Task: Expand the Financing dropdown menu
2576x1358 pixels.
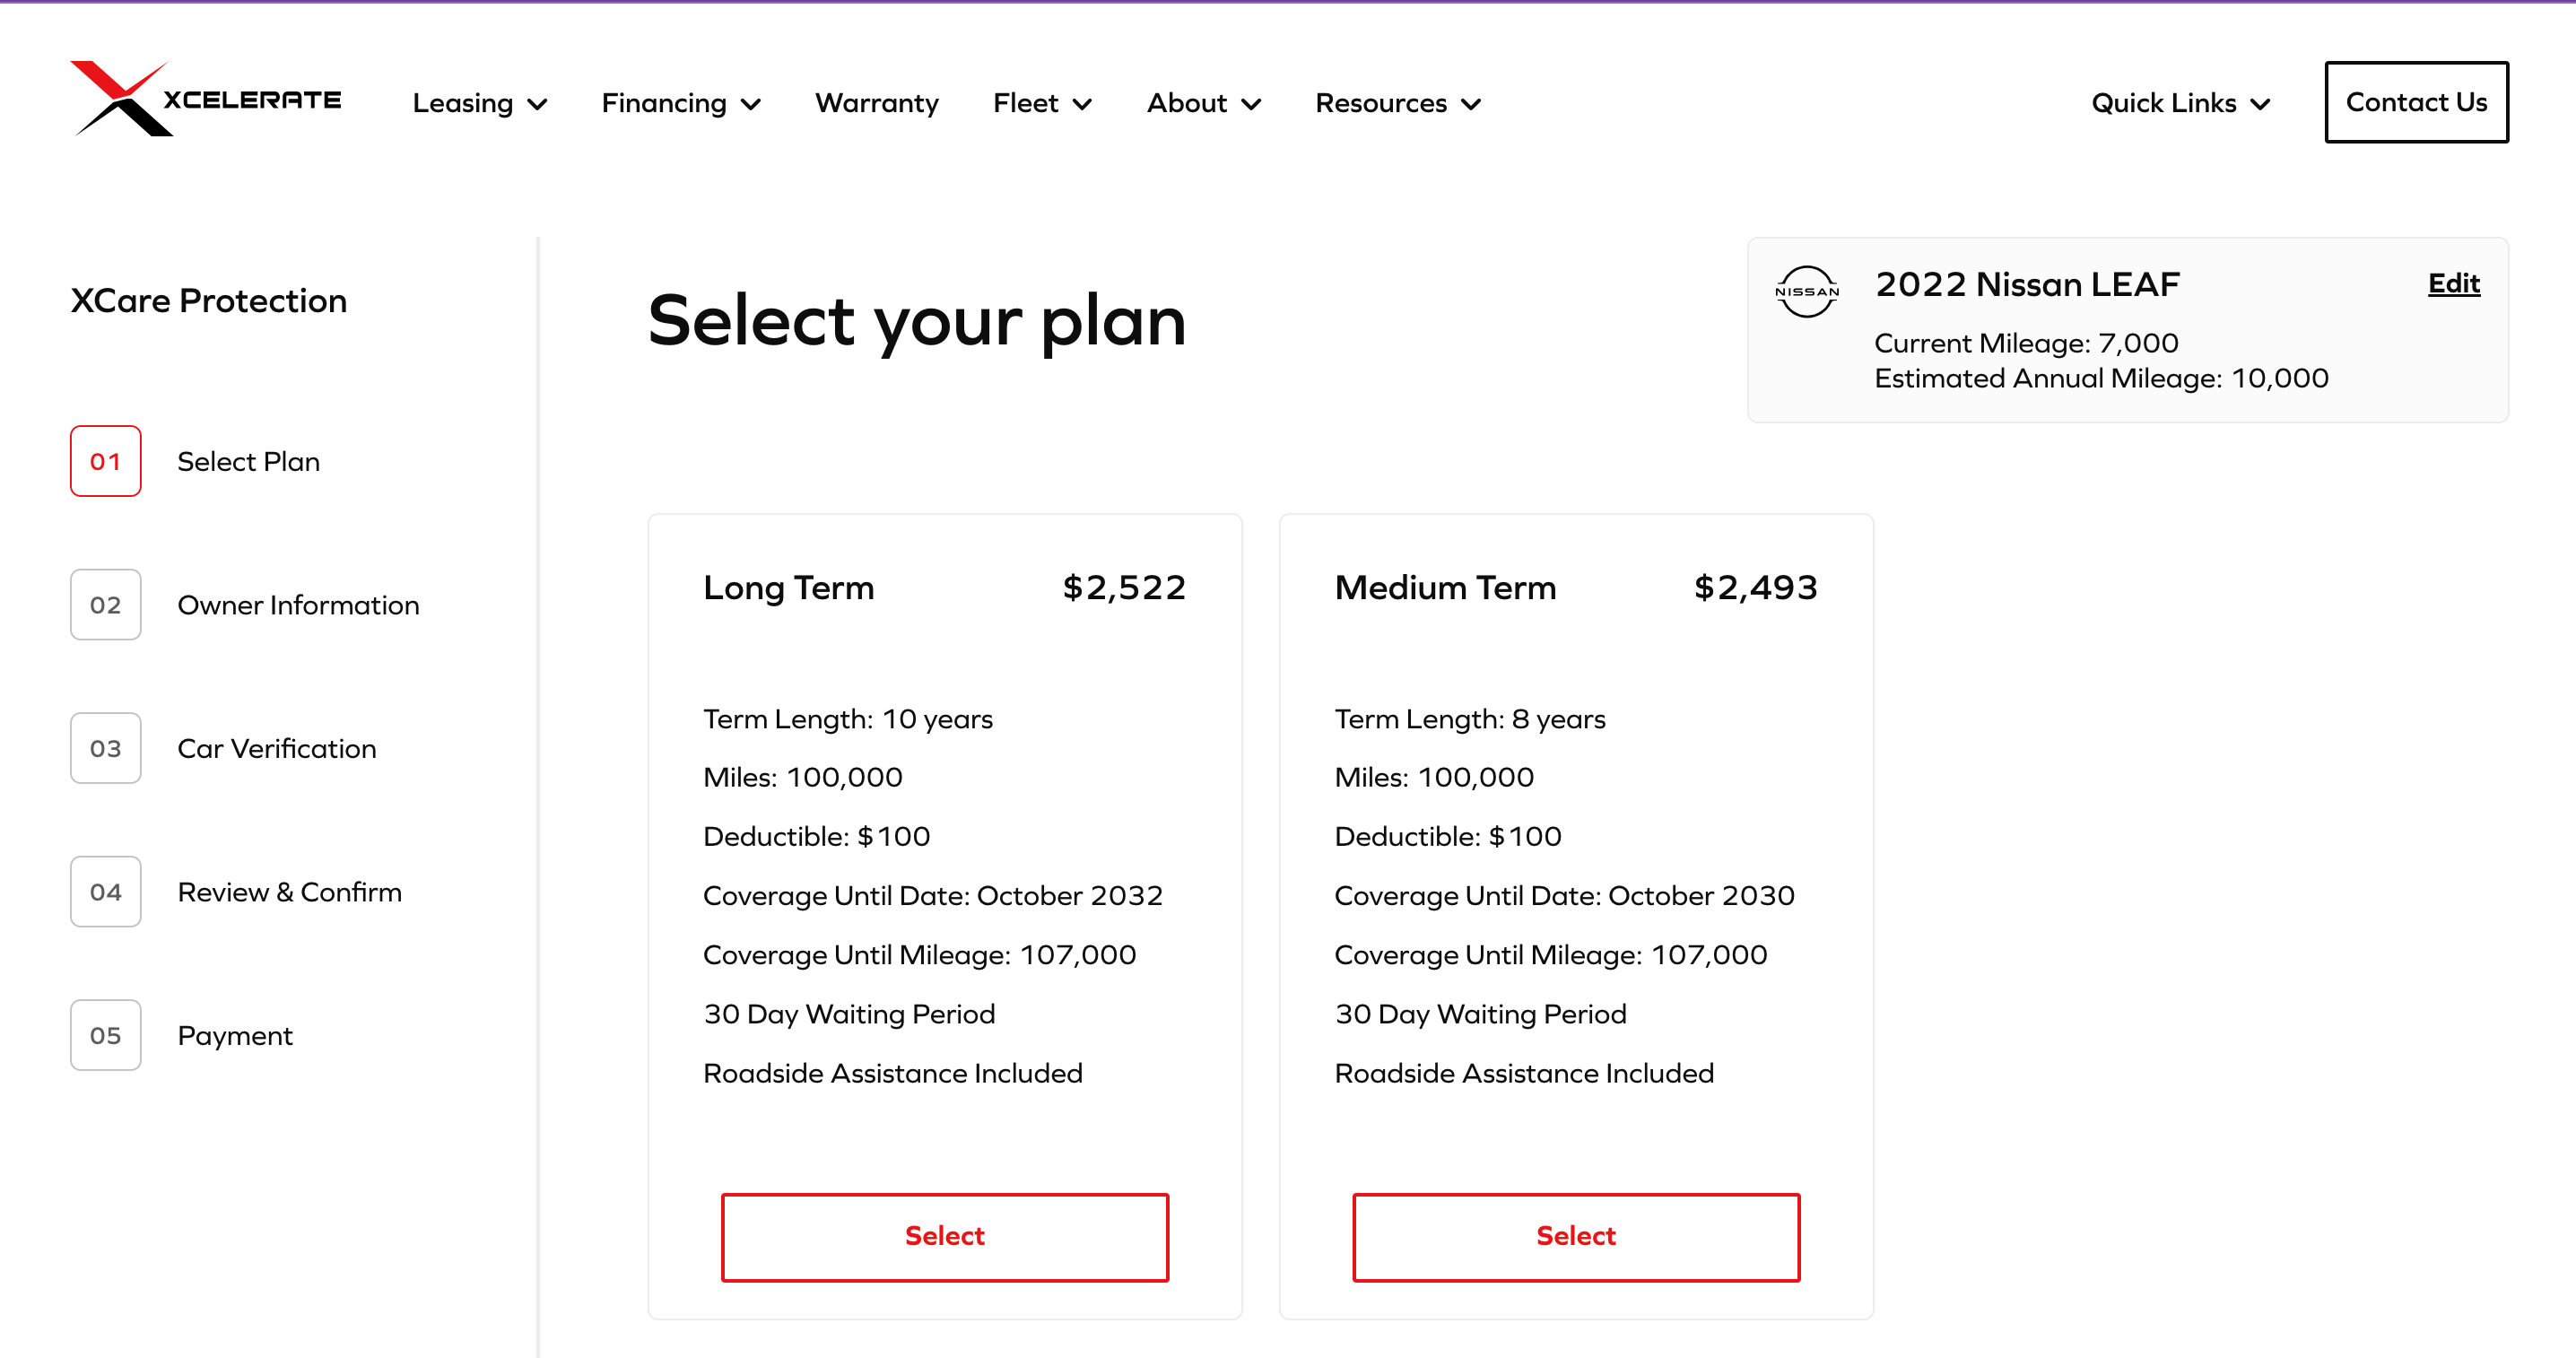Action: 680,103
